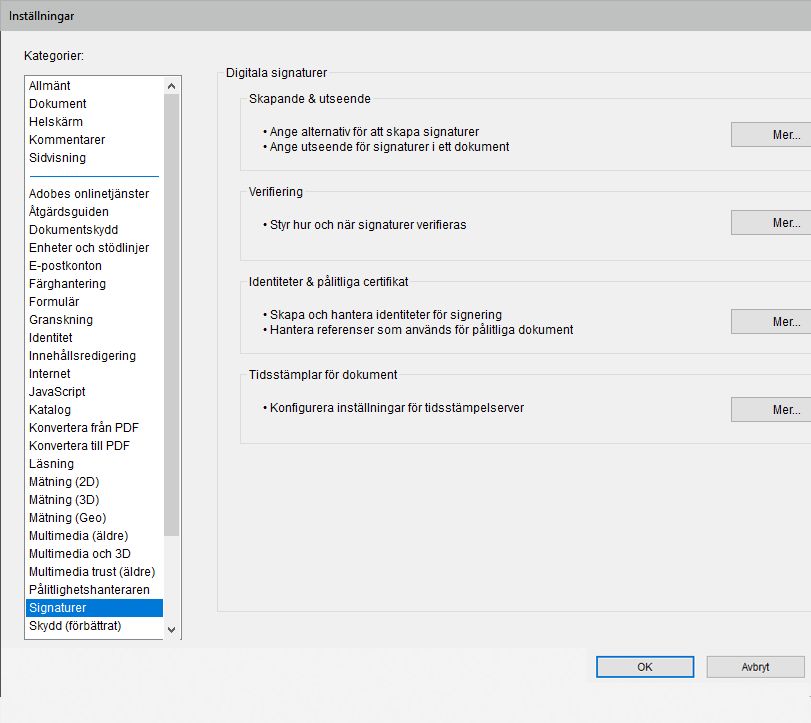Select Pålitlighetshanteraren category
Screen dimensions: 811x723
(84, 589)
